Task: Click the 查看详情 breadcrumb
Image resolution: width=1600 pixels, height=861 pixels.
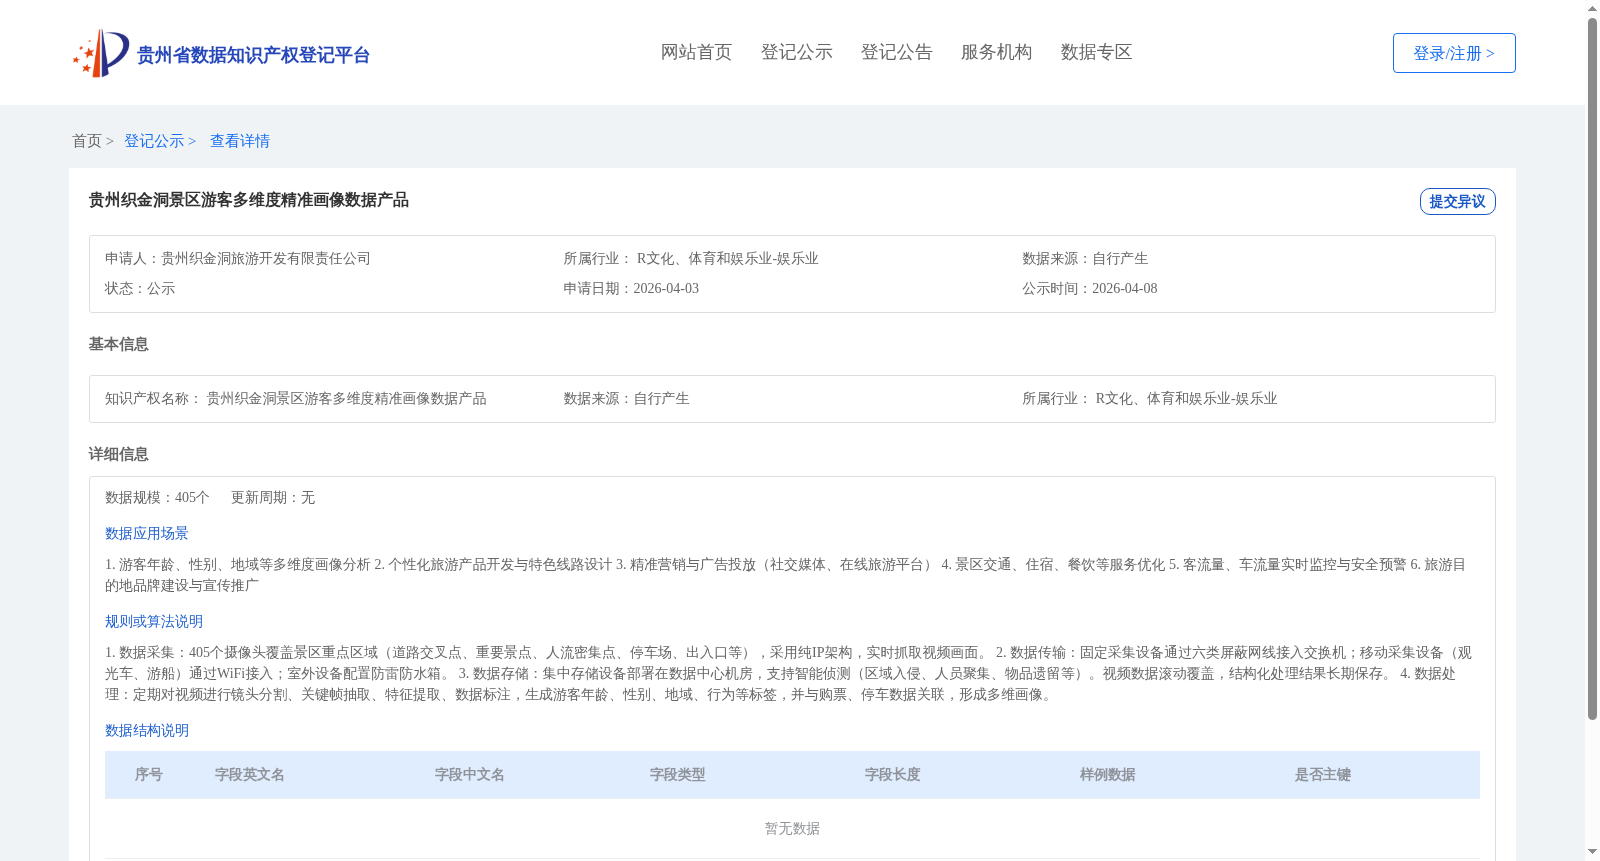Action: coord(240,141)
